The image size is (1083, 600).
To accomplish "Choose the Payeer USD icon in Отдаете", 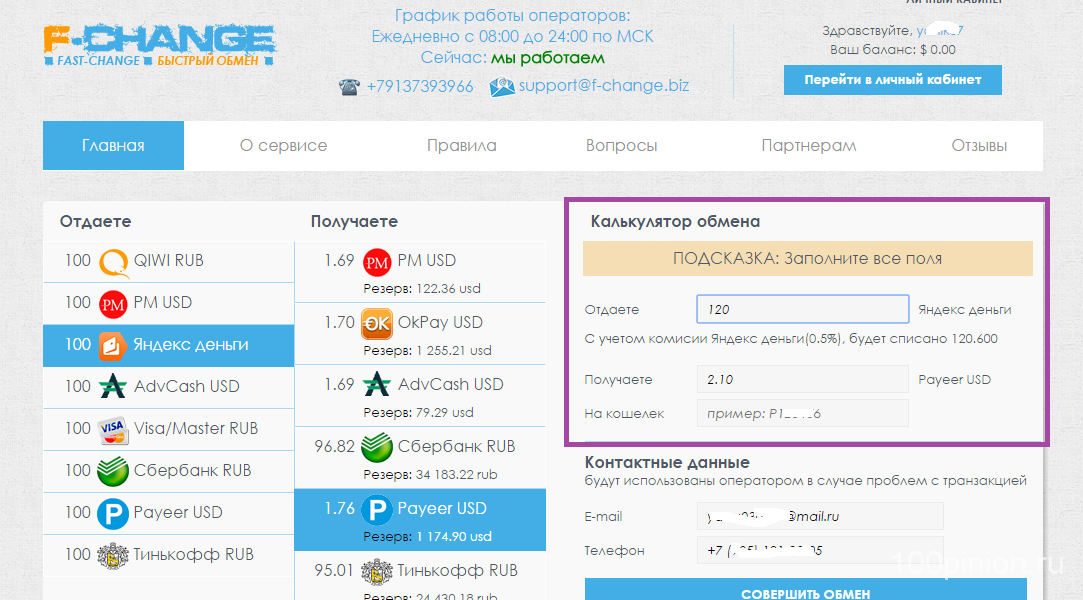I will pos(113,514).
